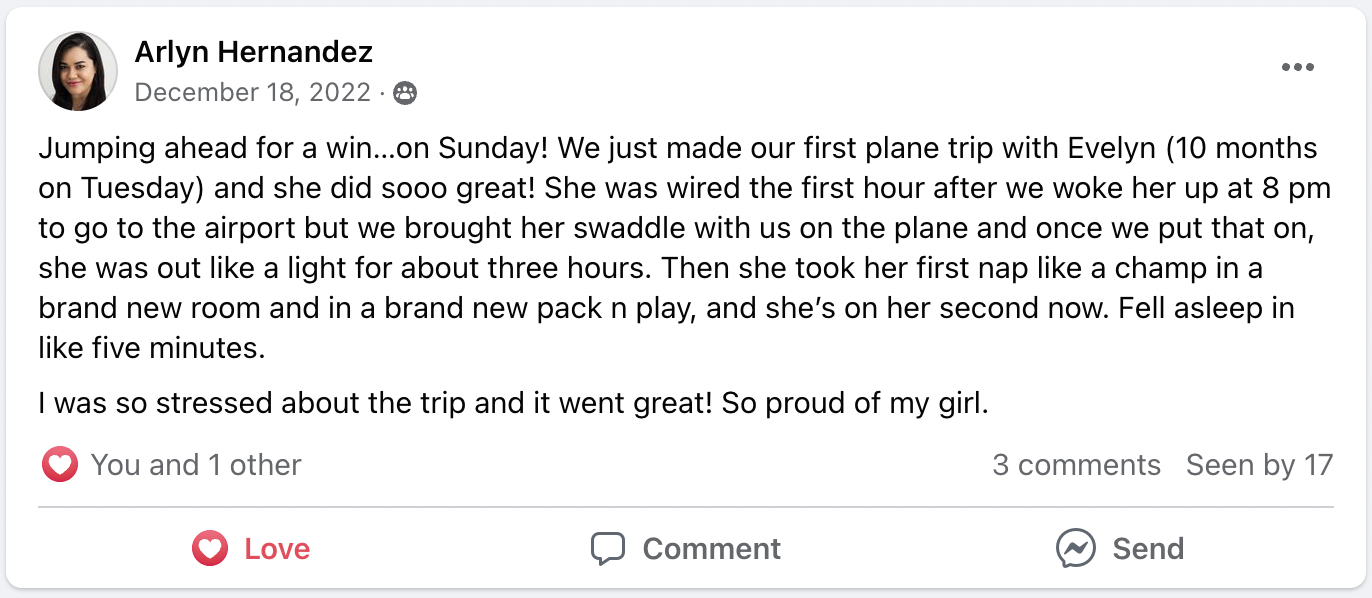Click the speech bubble Comment icon

[x=608, y=549]
